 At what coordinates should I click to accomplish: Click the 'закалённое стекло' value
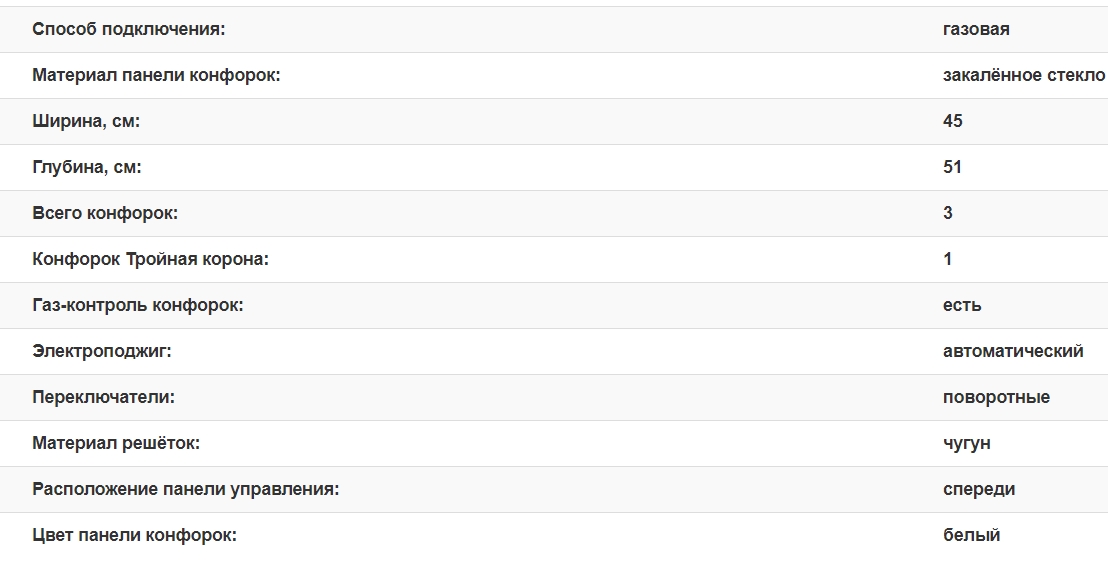tap(1023, 75)
